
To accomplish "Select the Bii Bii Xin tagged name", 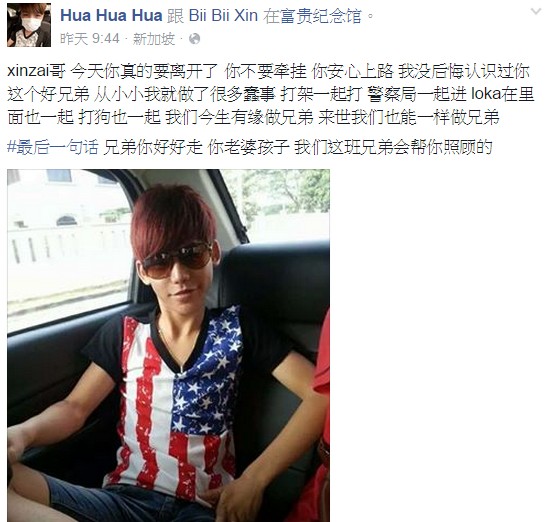I will (223, 16).
